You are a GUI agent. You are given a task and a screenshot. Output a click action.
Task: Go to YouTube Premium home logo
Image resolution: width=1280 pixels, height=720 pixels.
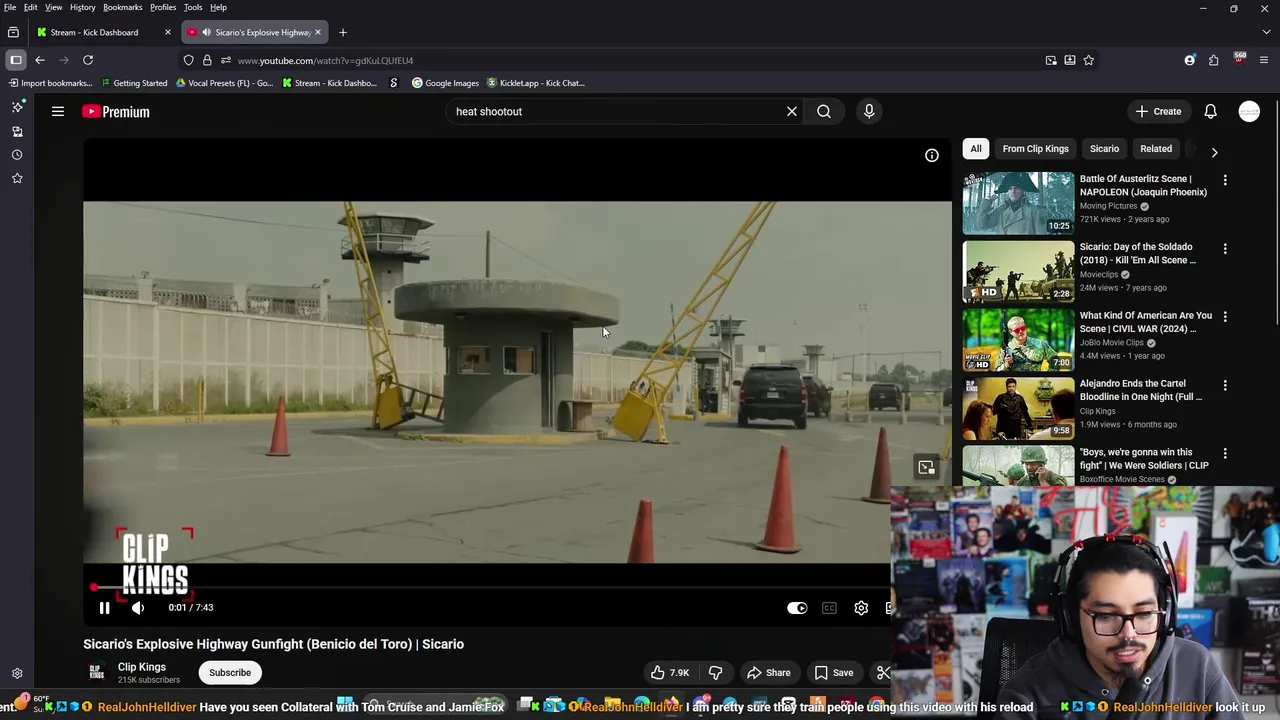click(x=116, y=112)
